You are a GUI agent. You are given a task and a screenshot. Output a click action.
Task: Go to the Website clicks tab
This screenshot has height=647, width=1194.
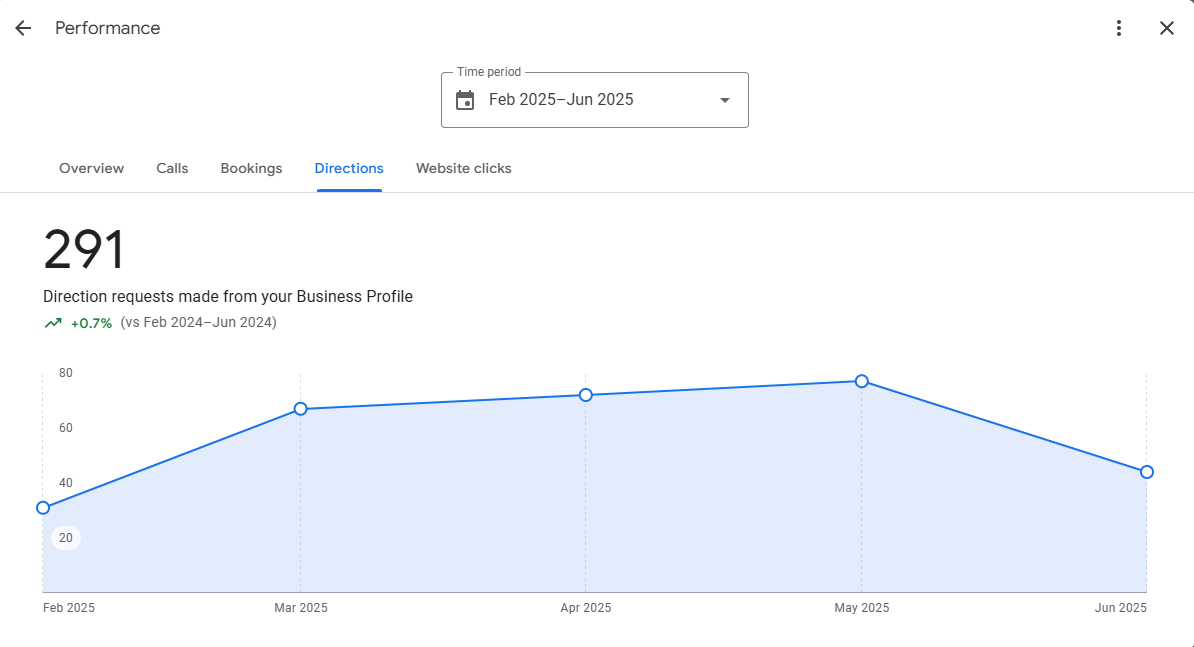464,168
